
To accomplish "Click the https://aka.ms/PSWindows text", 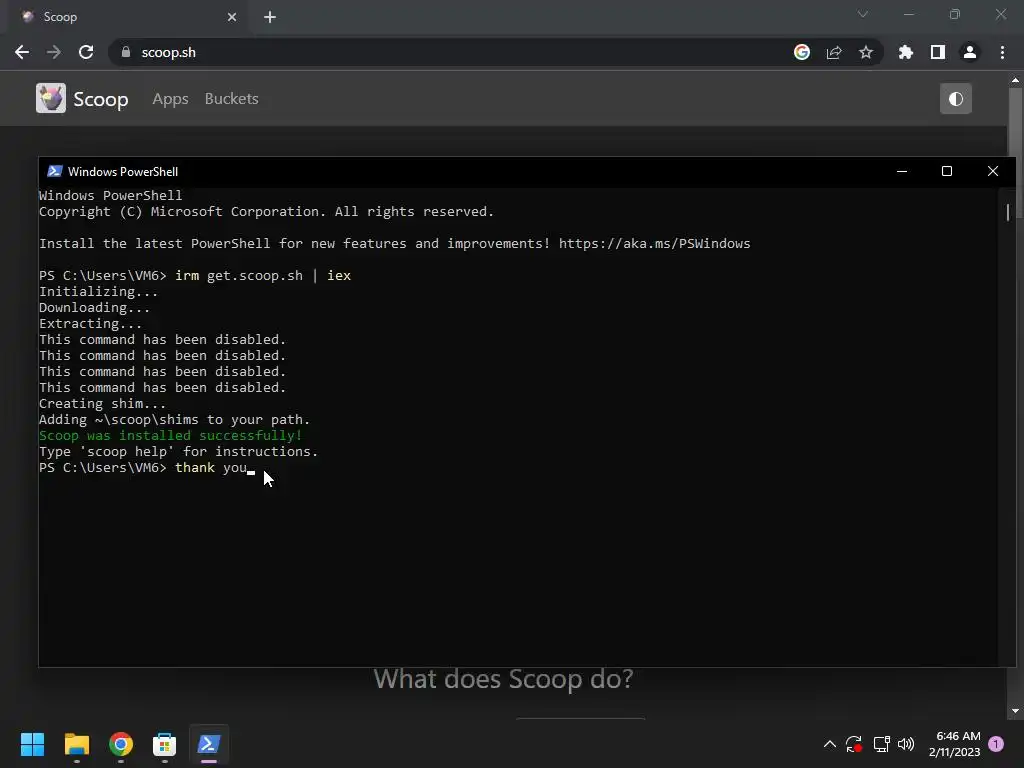I will (x=654, y=244).
